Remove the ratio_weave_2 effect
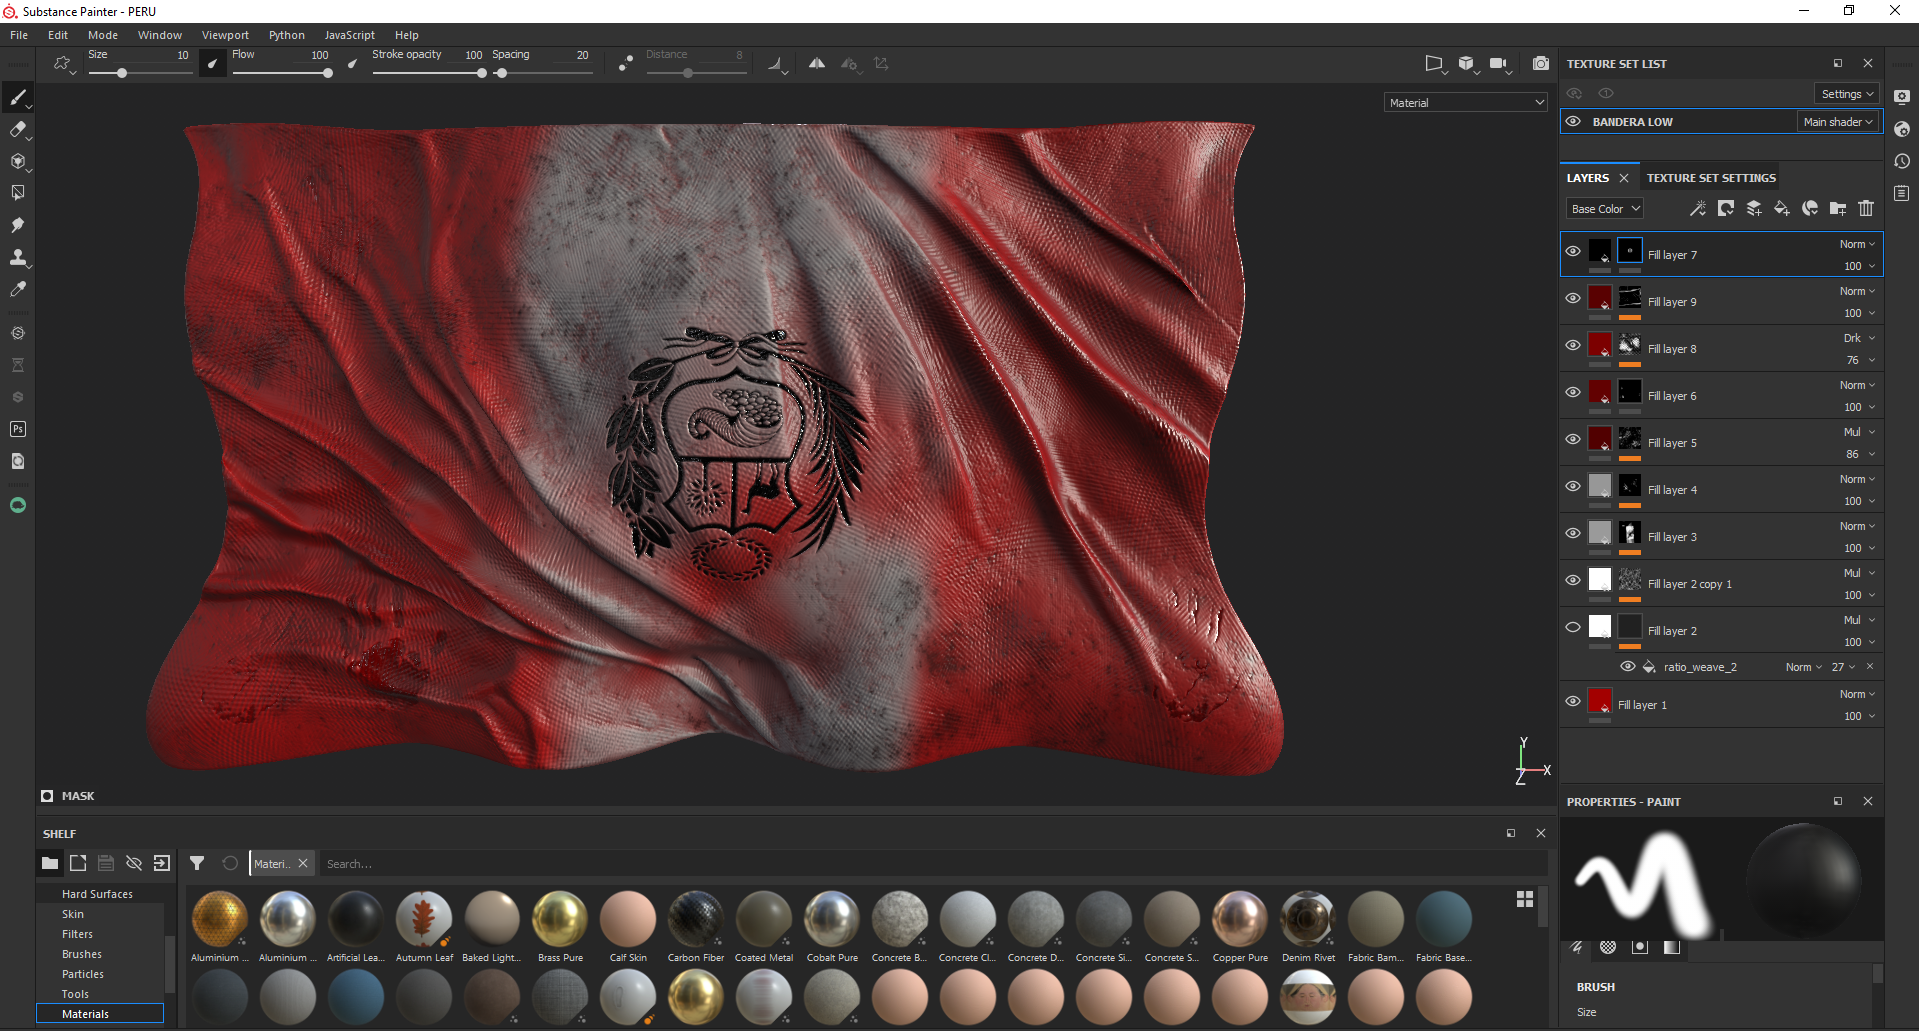The width and height of the screenshot is (1919, 1031). 1870,666
